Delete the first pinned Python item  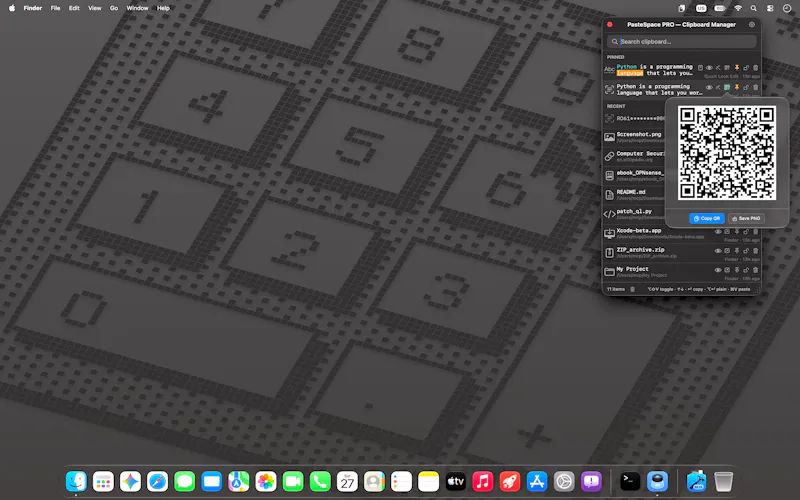pyautogui.click(x=756, y=67)
